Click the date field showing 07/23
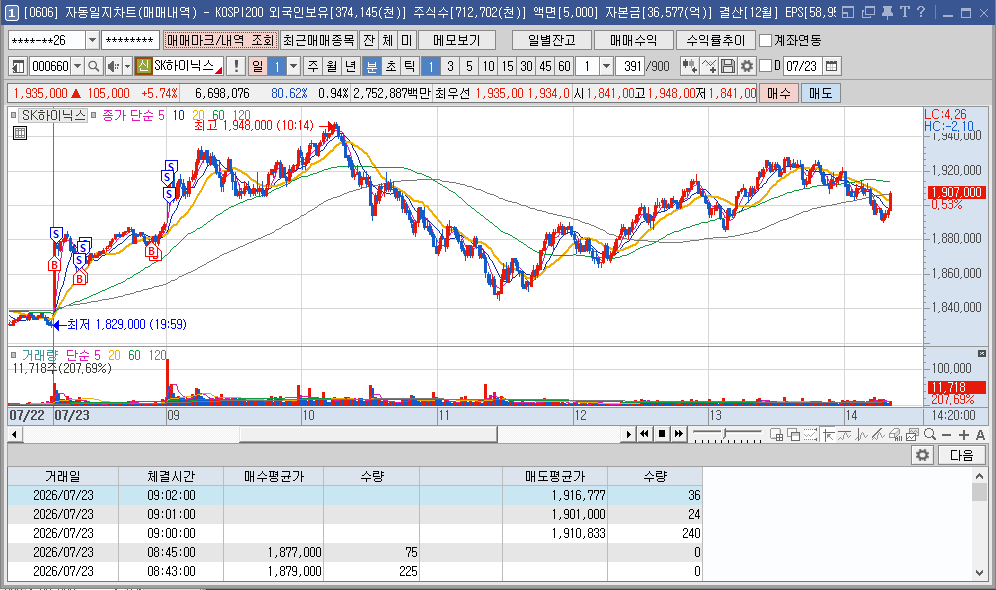 click(x=802, y=66)
